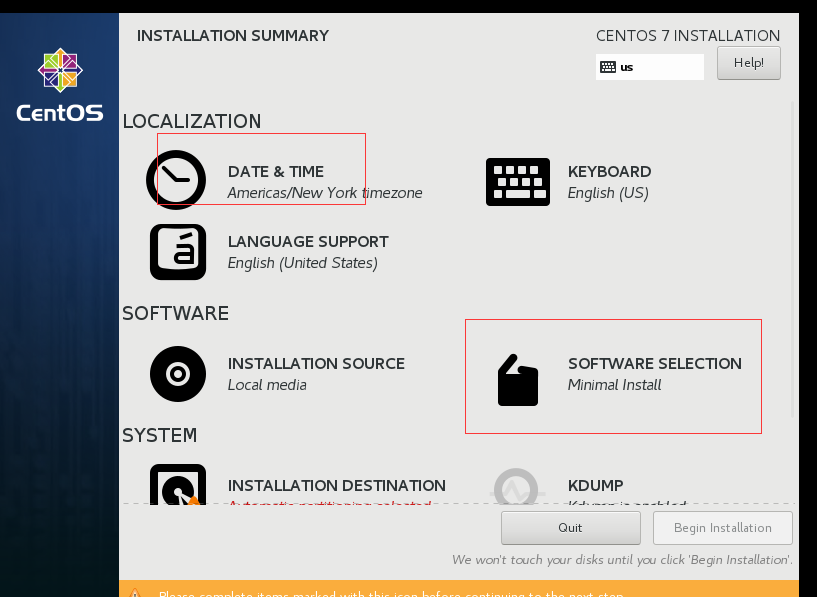Screen dimensions: 817x597
Task: Click the Keyboard layout icon
Action: (518, 182)
